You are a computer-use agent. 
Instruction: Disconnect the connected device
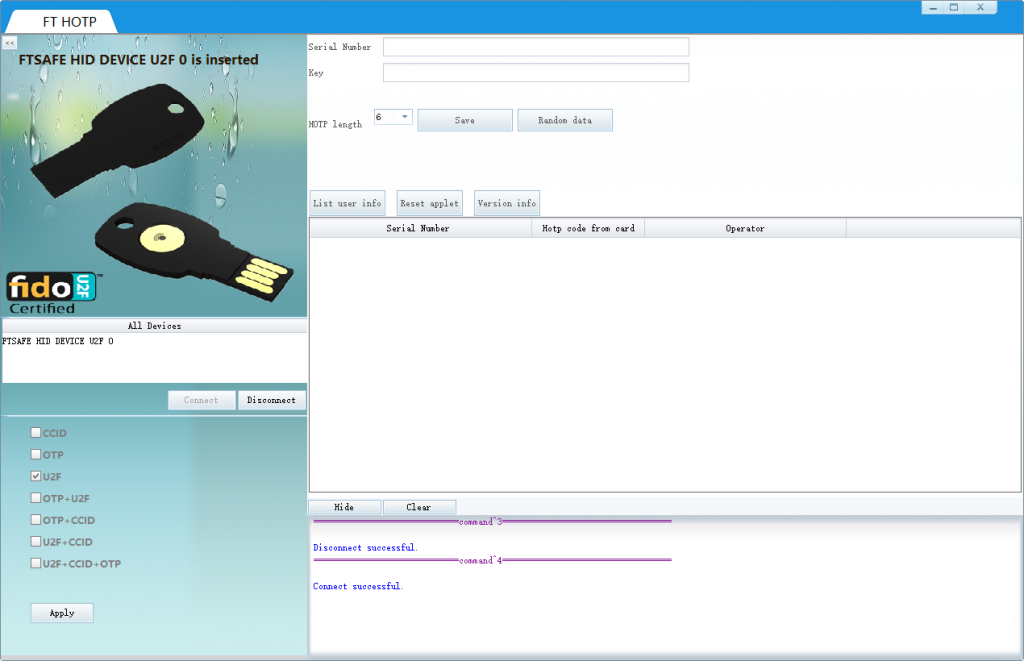pos(271,399)
